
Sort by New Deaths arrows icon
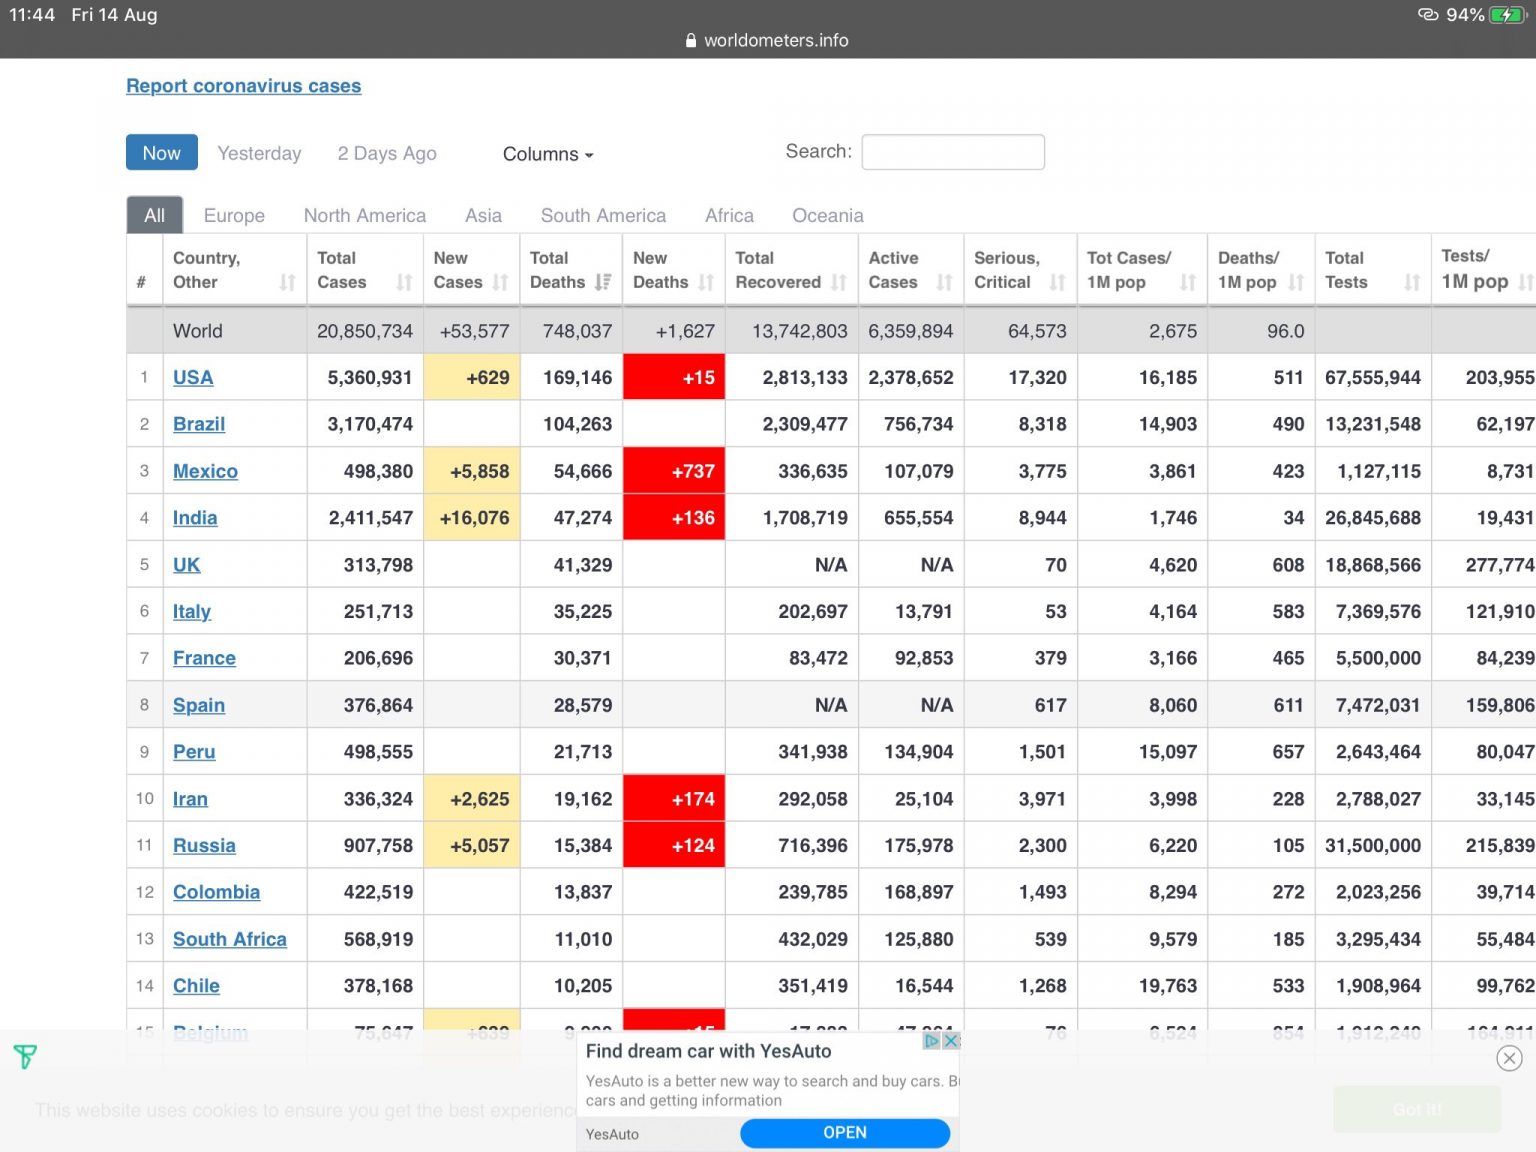pos(706,283)
